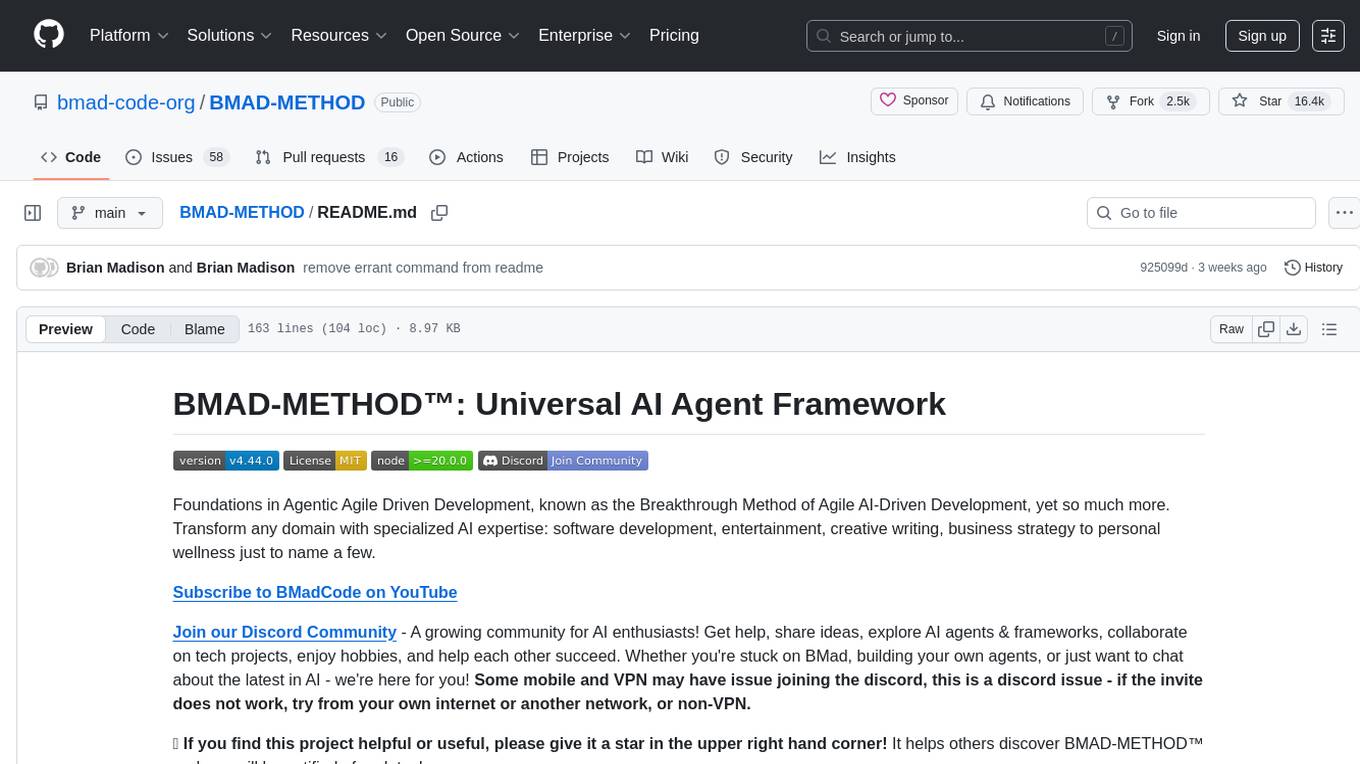Expand the main branch dropdown
The width and height of the screenshot is (1360, 764).
[109, 213]
